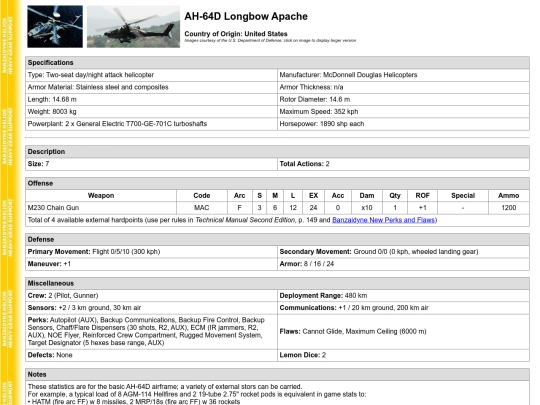Click the Lemon Dice: 2 cell
This screenshot has width=540, height=405.
[x=403, y=355]
